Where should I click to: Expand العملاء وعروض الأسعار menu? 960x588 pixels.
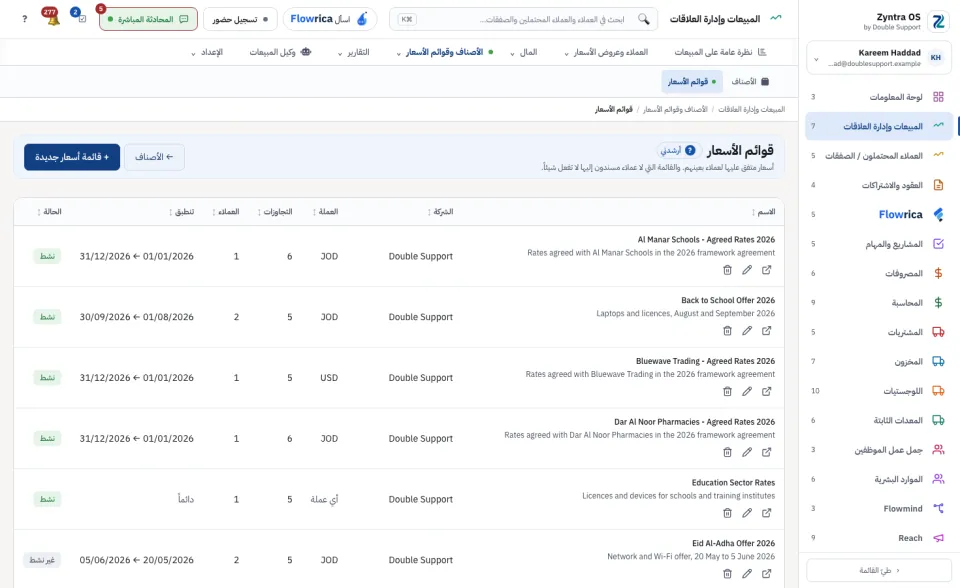606,52
